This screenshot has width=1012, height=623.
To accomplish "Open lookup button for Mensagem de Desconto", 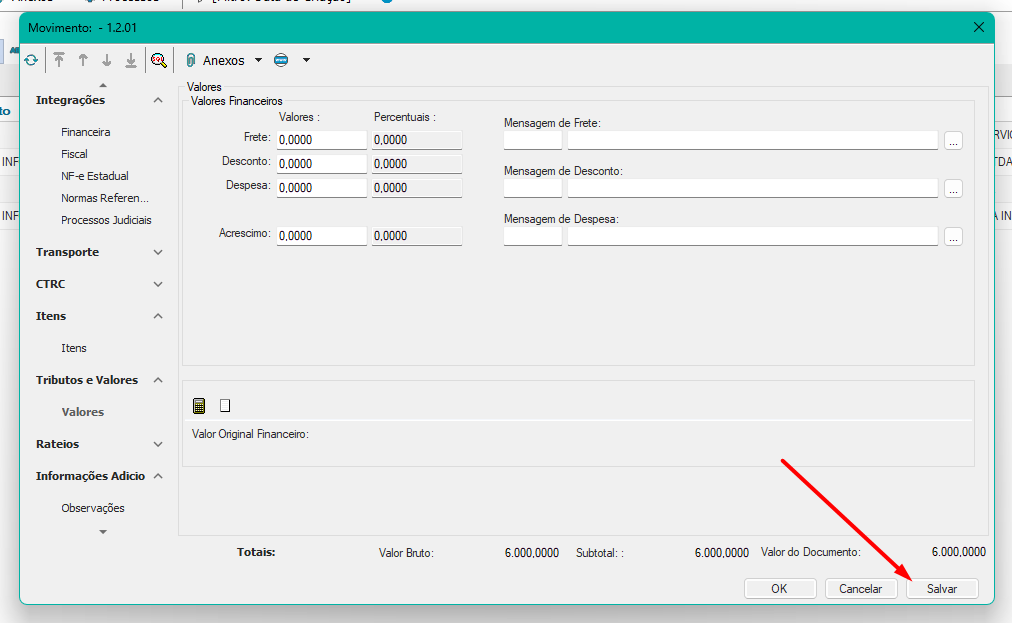I will point(953,188).
